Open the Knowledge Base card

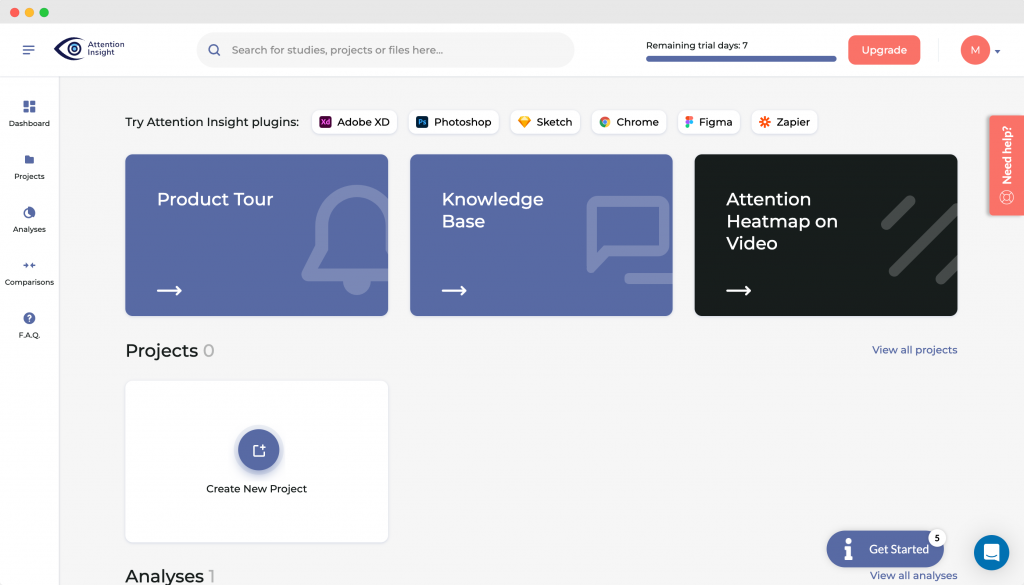(x=541, y=235)
